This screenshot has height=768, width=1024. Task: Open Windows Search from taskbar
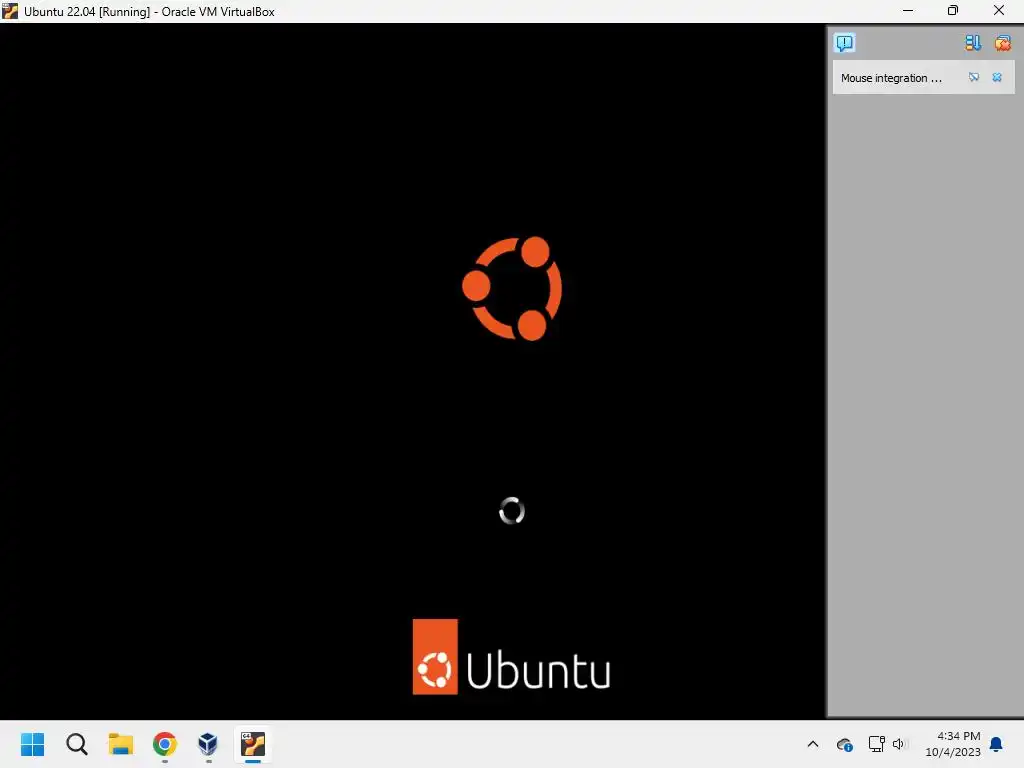[77, 744]
